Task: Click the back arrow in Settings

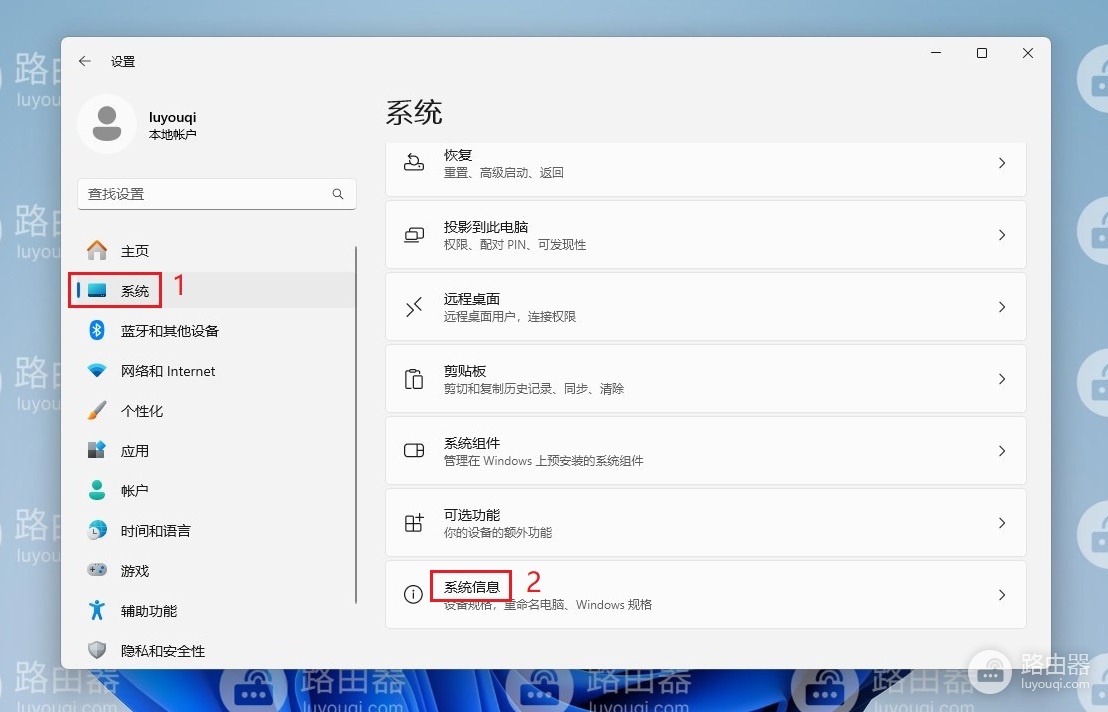Action: coord(85,61)
